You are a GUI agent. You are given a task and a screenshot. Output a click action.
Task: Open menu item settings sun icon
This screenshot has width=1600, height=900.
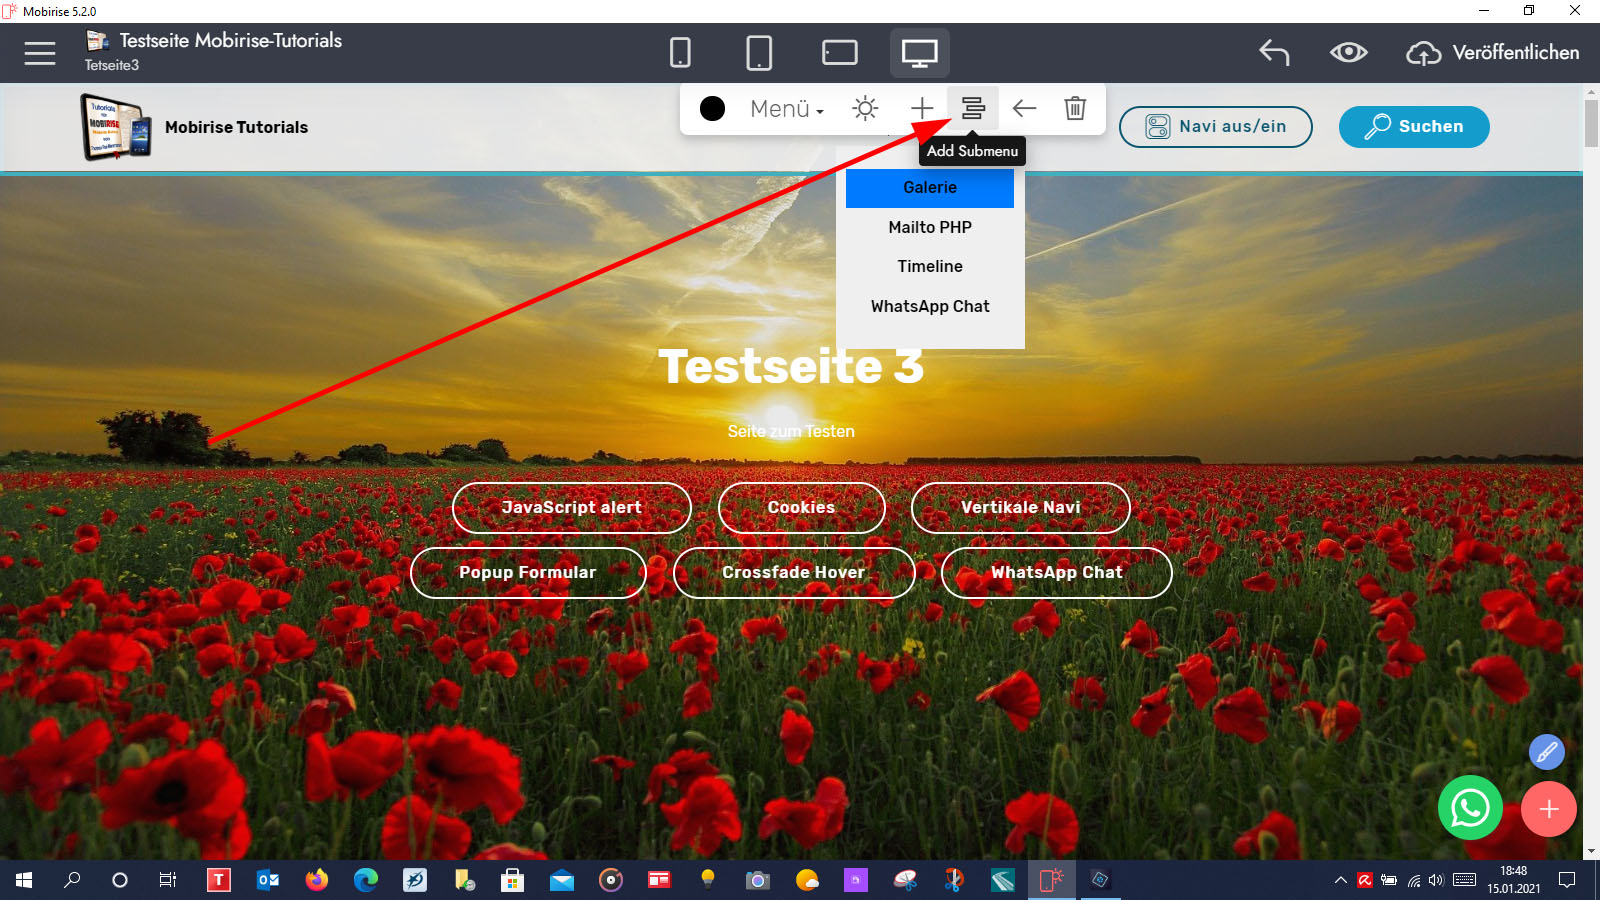pyautogui.click(x=865, y=108)
